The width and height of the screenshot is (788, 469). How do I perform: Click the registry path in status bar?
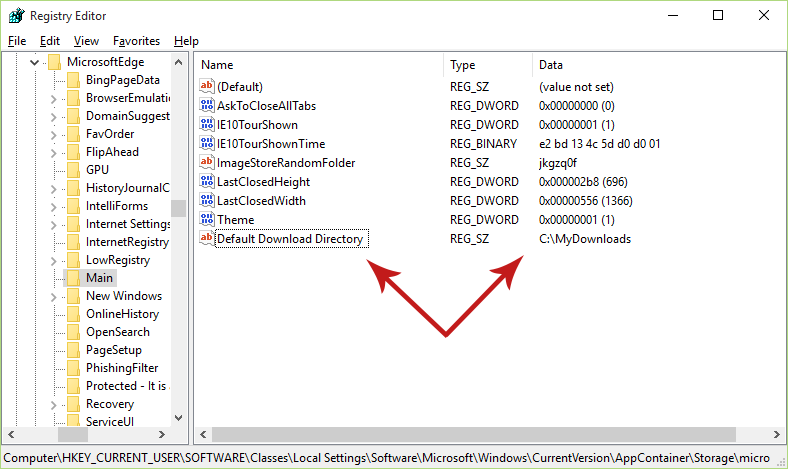386,458
